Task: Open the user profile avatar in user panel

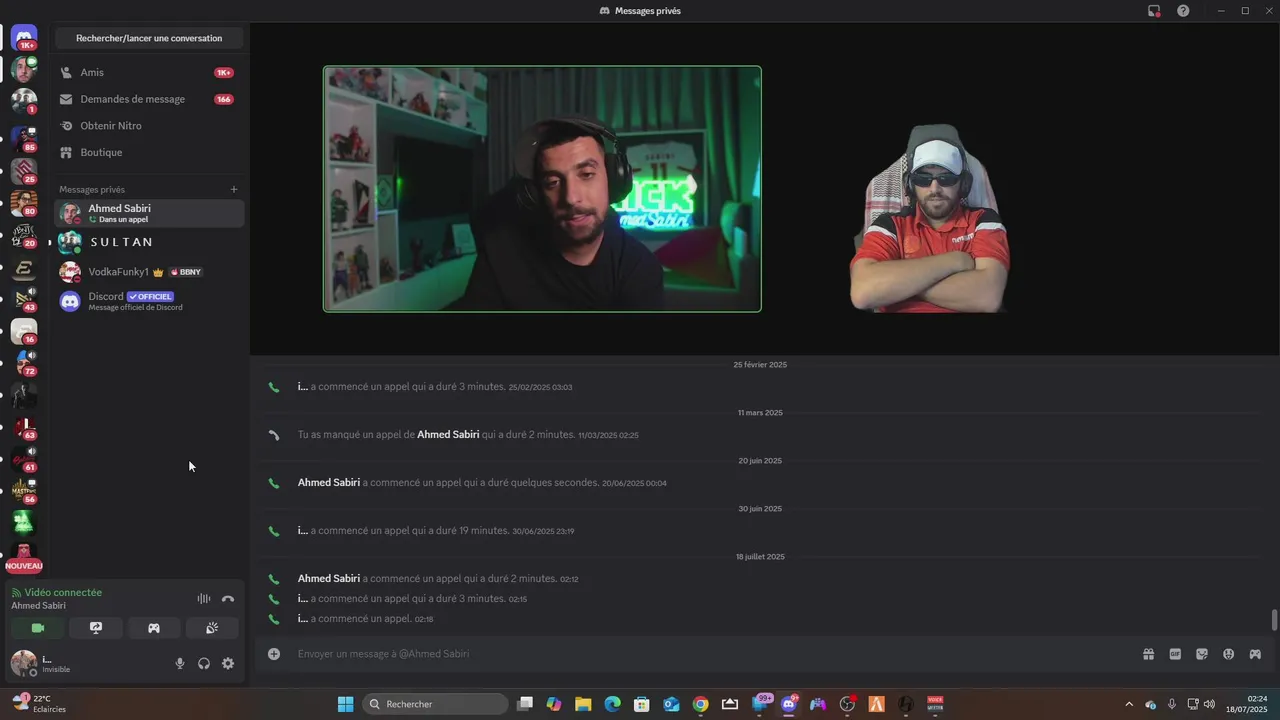Action: tap(24, 662)
